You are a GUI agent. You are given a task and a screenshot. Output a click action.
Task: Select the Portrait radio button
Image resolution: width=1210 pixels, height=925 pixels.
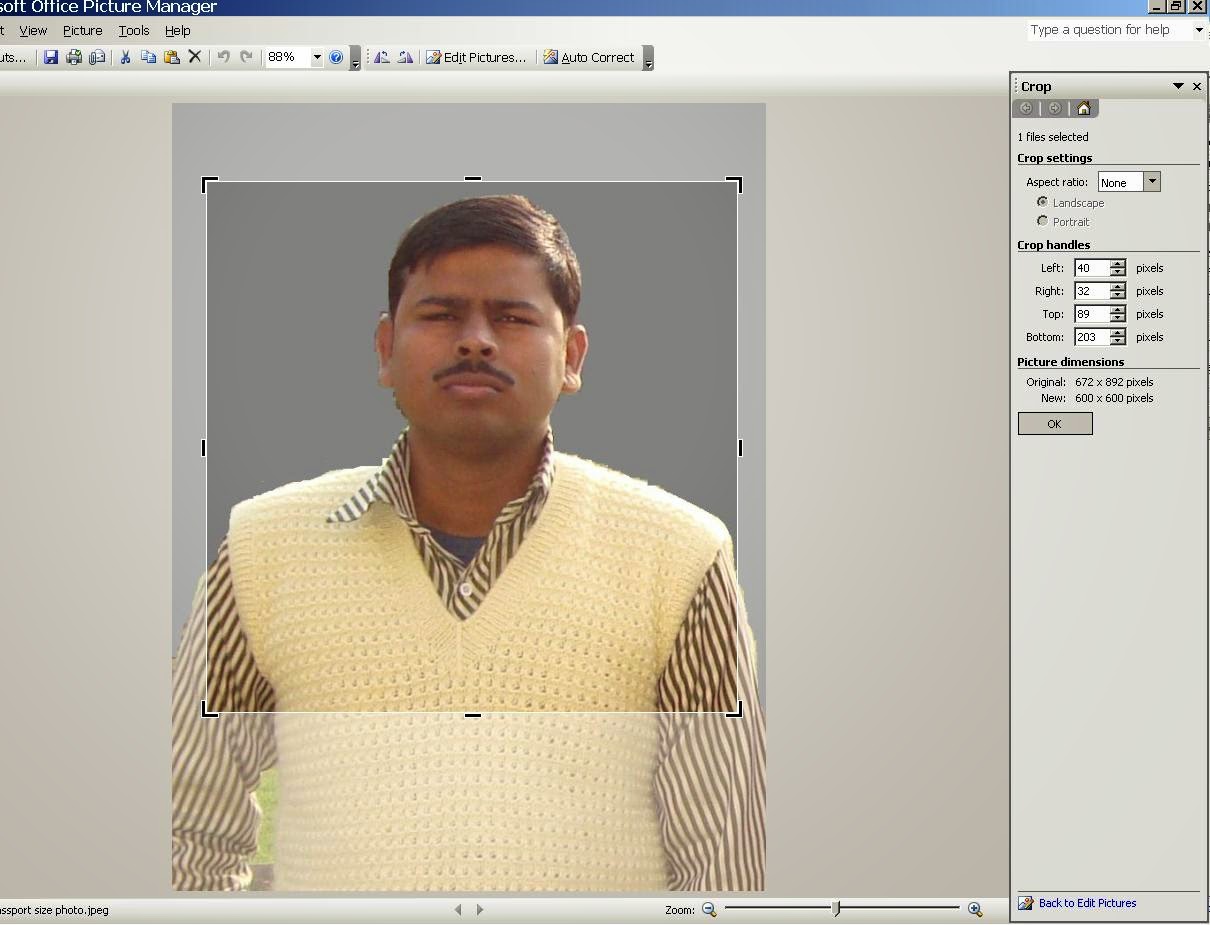click(x=1042, y=221)
